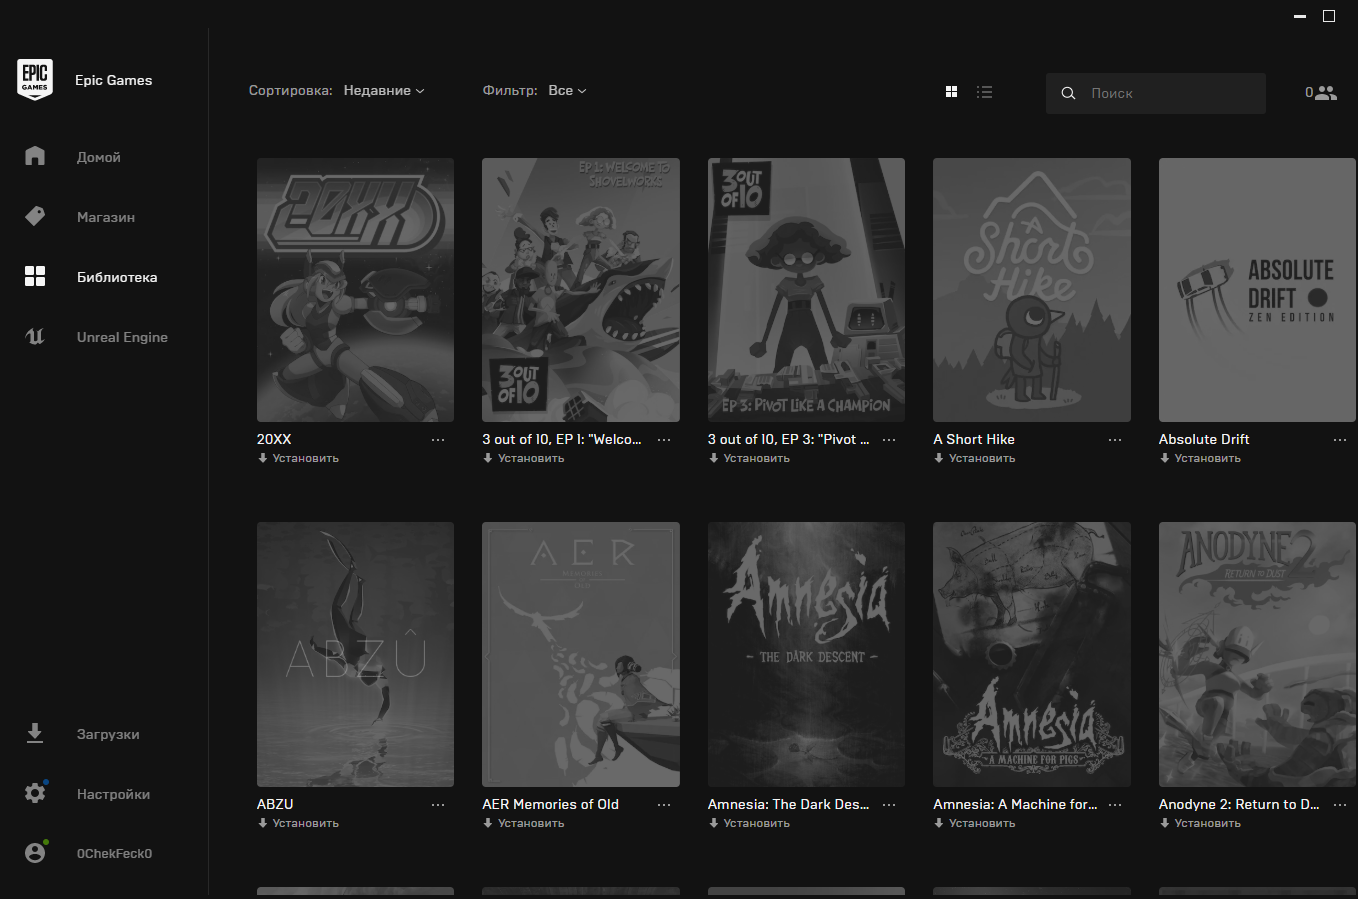Open the Store (Магазин) tag icon
Screen dimensions: 1358x899
click(x=35, y=216)
